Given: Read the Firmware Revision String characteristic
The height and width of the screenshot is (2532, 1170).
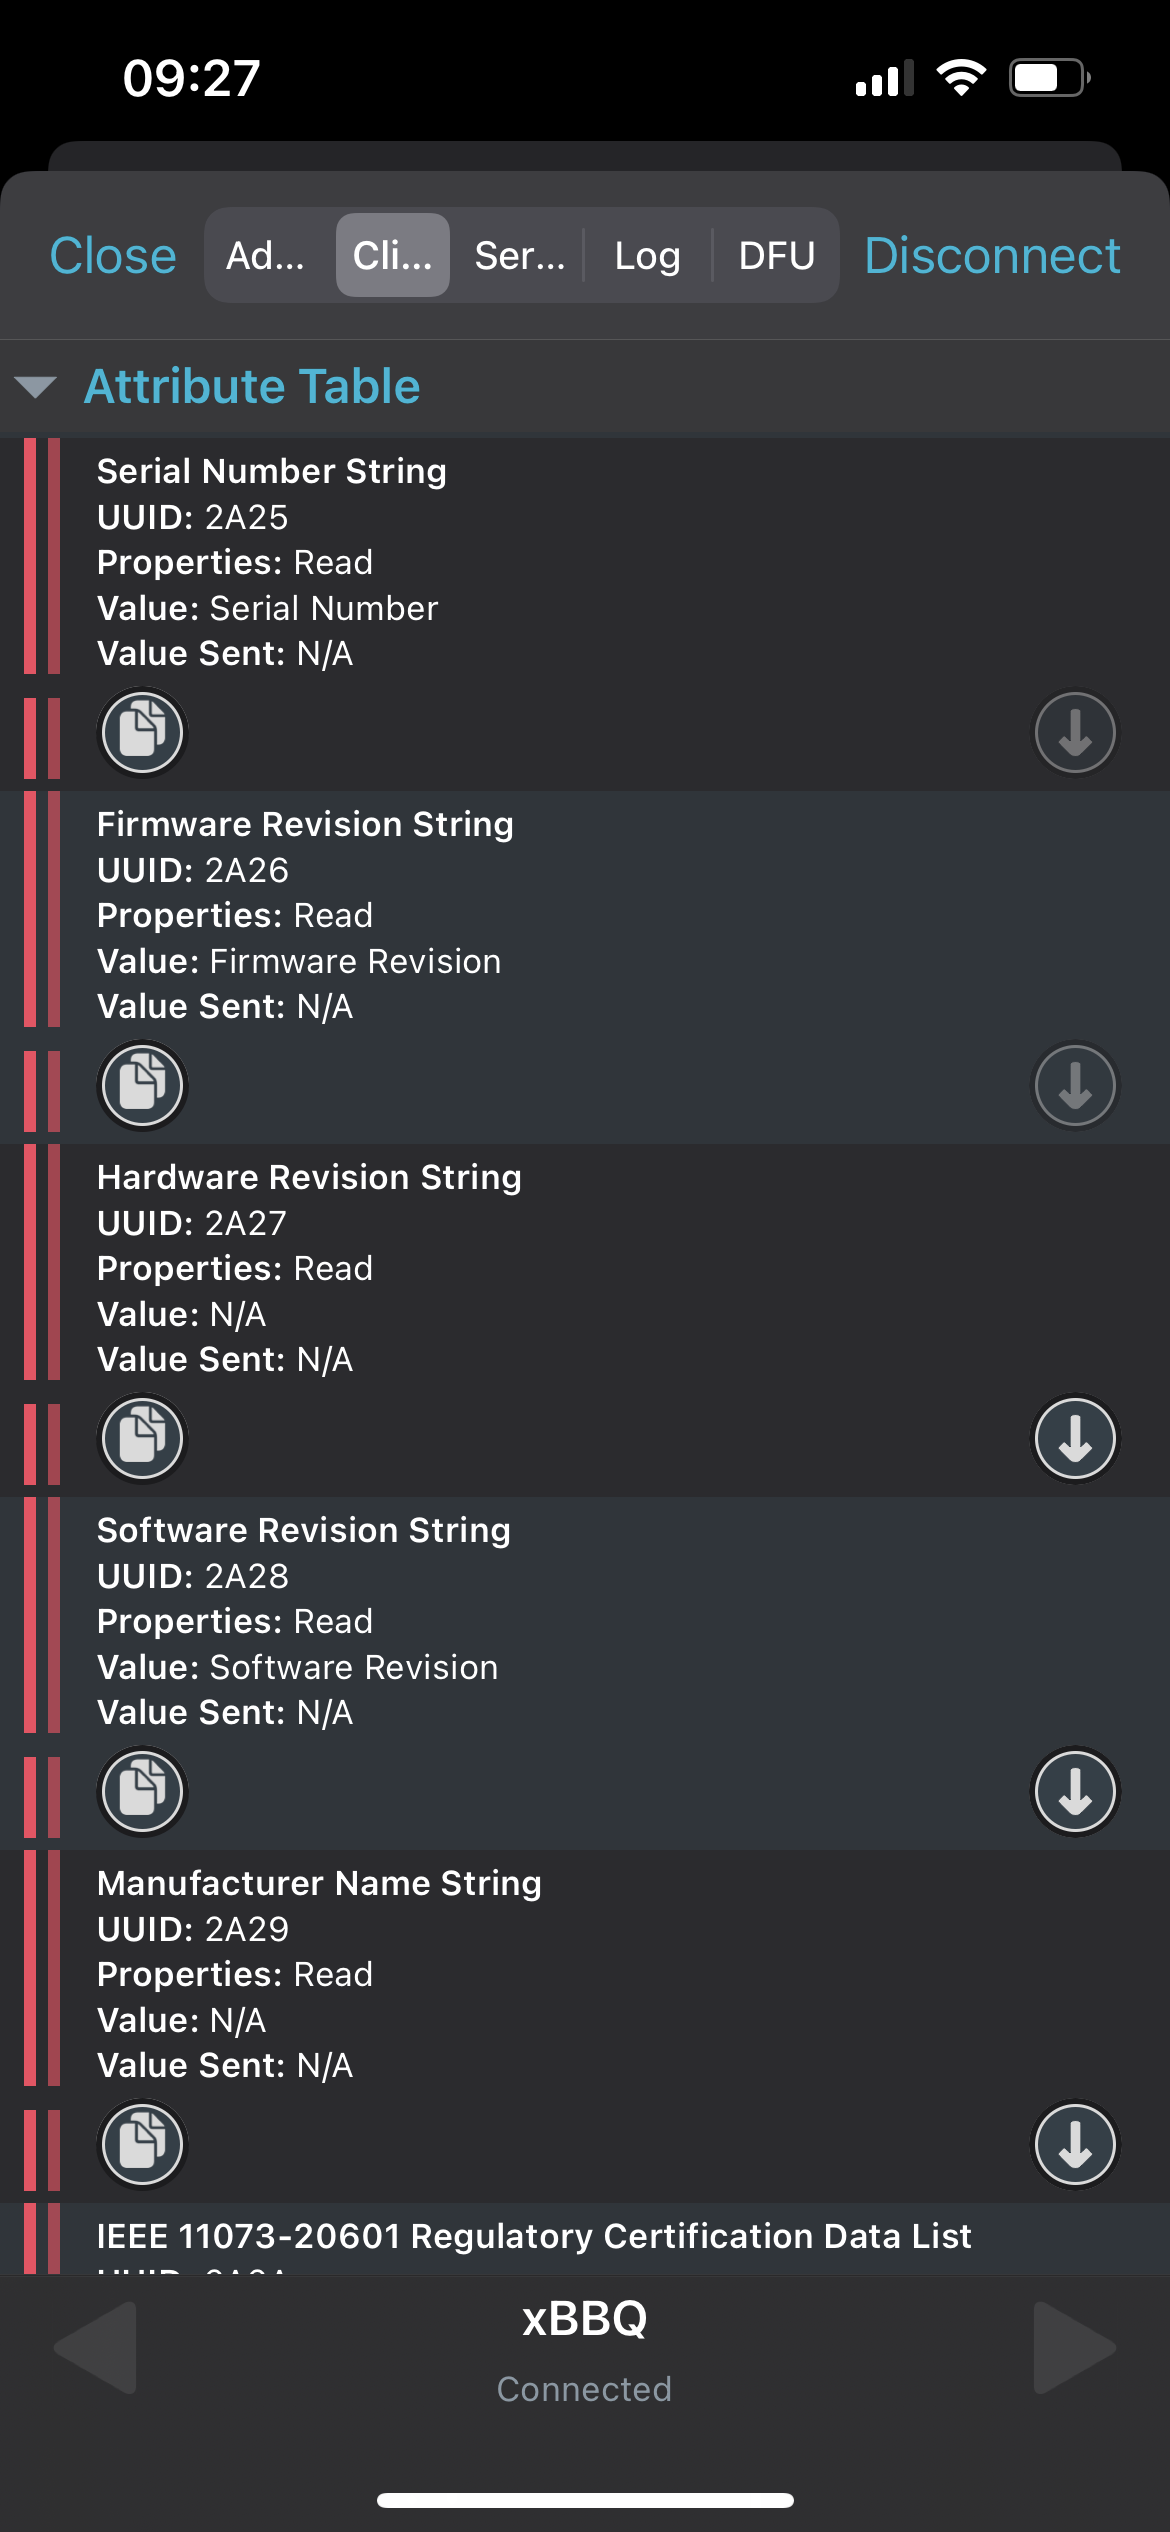Looking at the screenshot, I should click(1075, 1085).
